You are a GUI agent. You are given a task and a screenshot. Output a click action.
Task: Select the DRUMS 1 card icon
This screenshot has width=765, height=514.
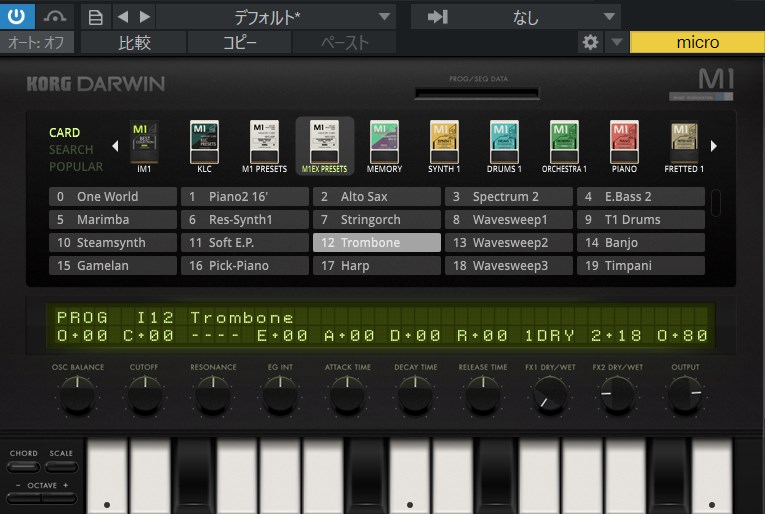click(504, 143)
